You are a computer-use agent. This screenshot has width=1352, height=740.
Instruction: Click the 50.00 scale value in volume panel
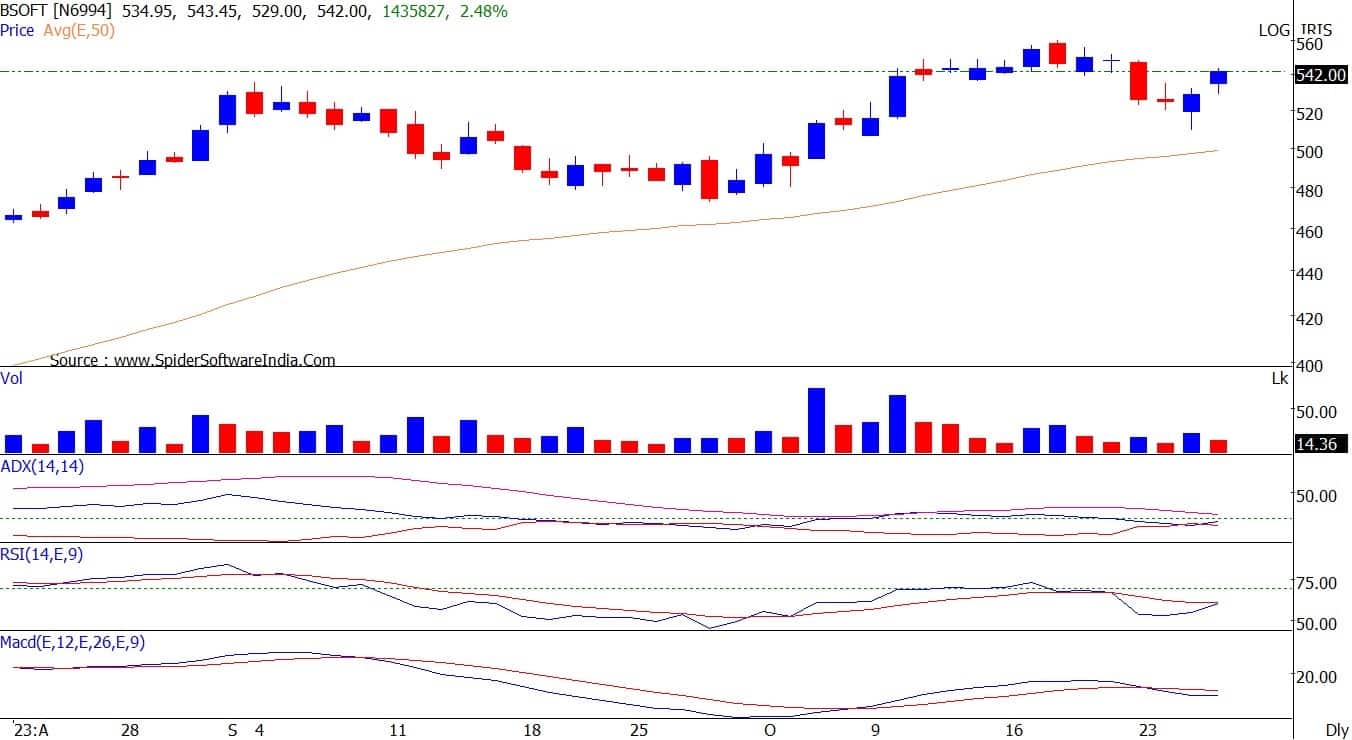click(x=1317, y=411)
